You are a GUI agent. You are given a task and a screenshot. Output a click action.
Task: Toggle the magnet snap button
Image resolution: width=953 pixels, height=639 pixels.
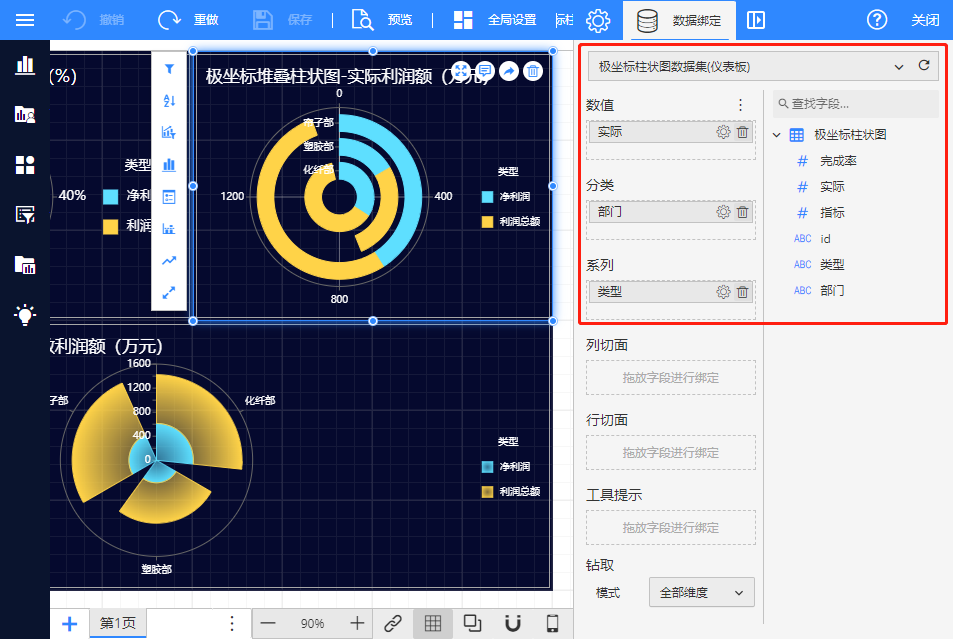tap(513, 623)
